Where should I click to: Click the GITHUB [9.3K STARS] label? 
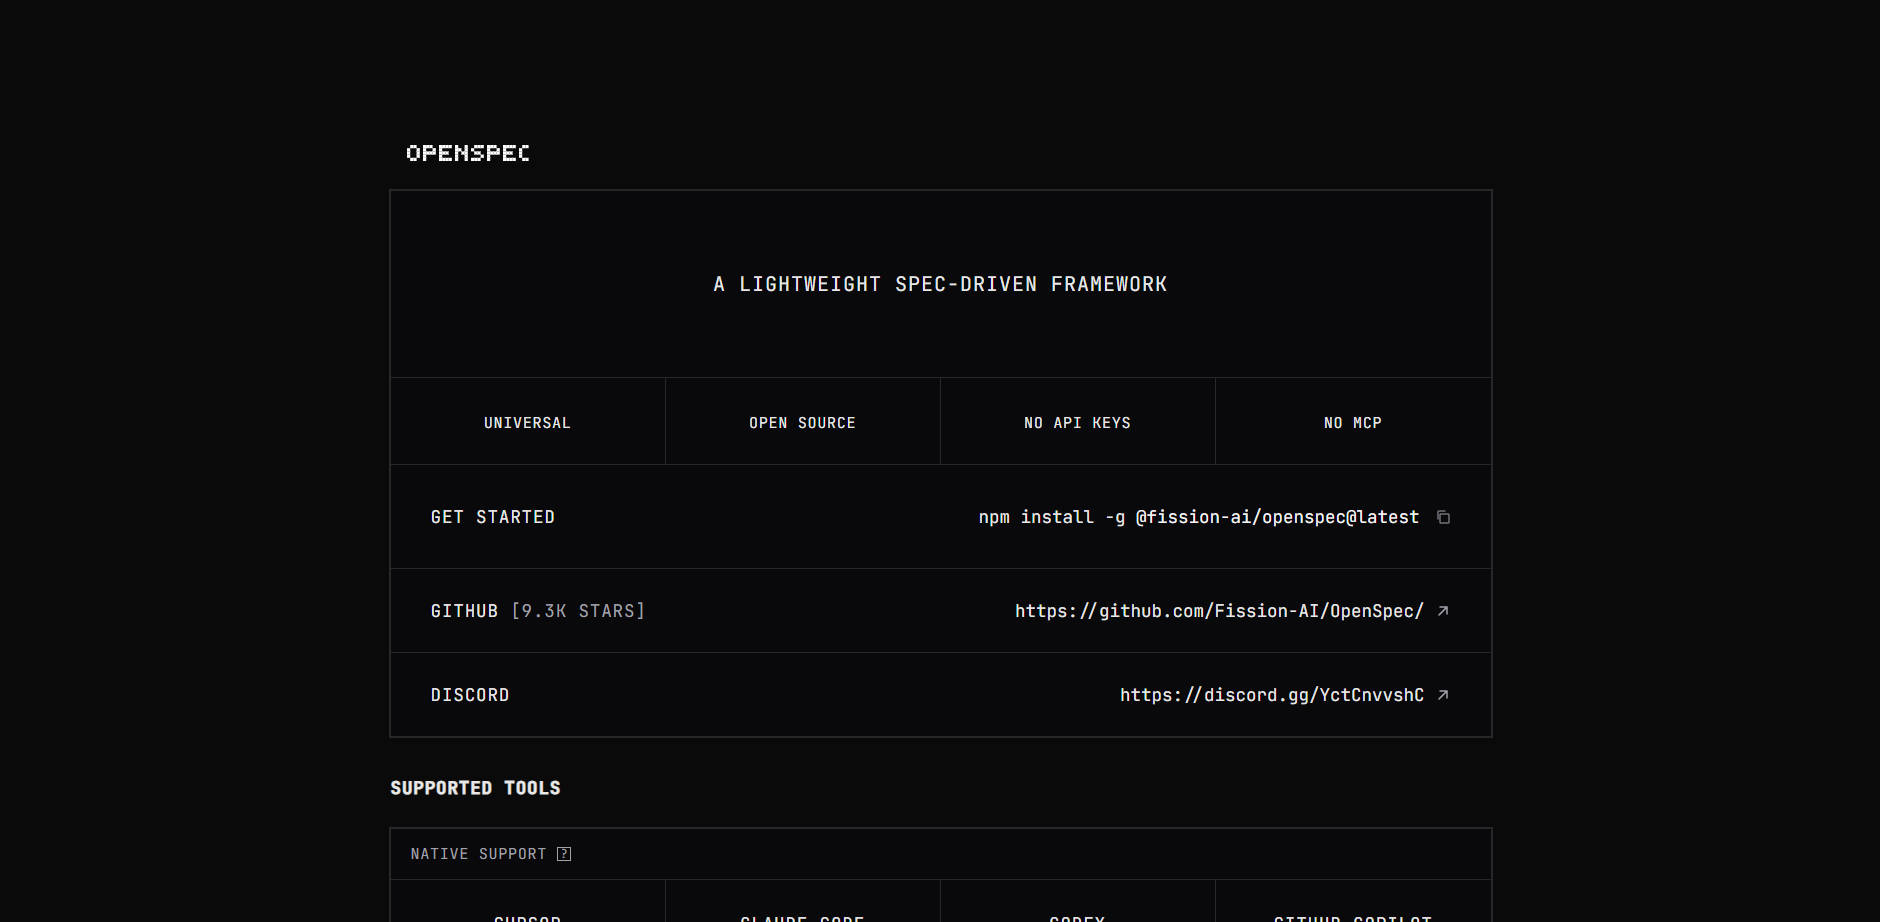[x=538, y=610]
